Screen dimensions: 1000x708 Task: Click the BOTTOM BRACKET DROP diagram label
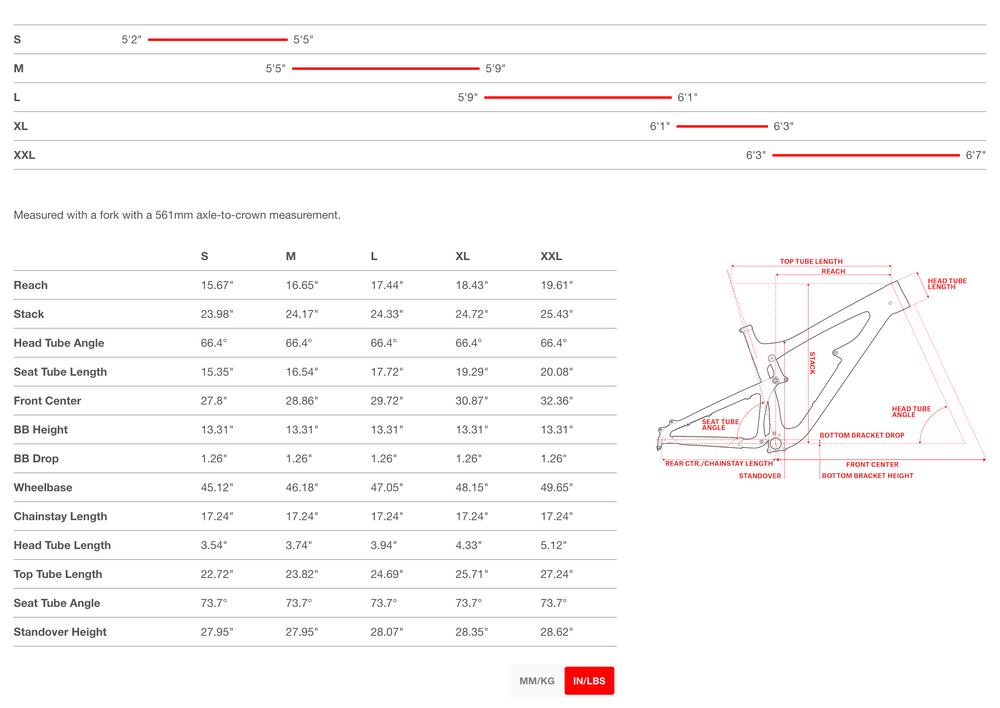(862, 436)
